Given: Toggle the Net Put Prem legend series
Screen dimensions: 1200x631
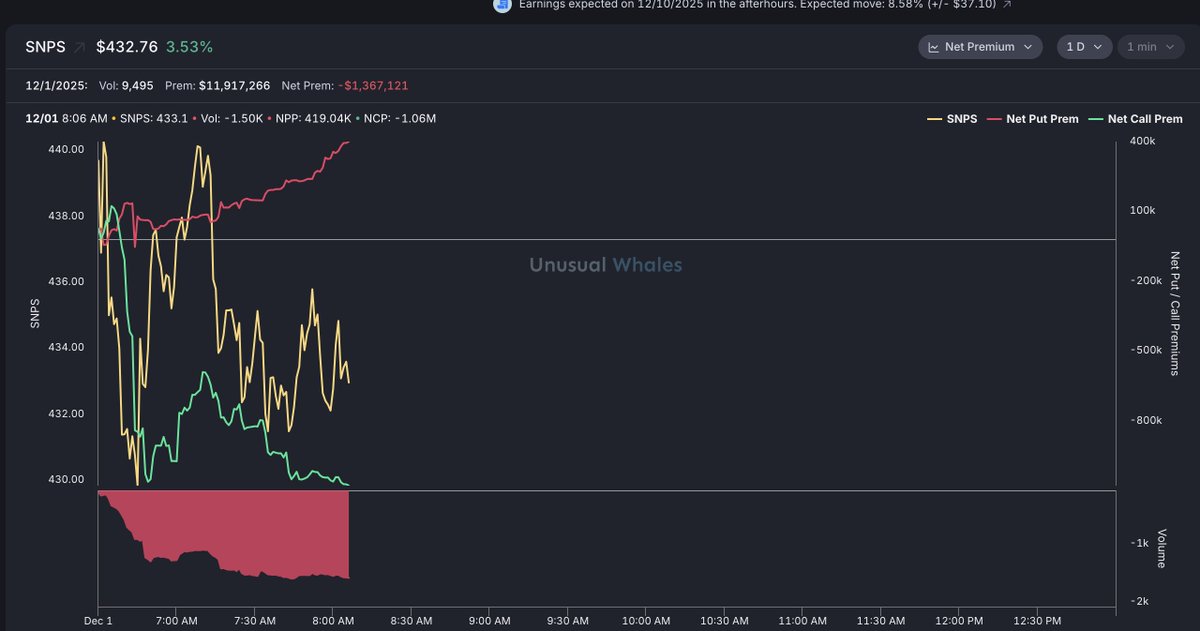Looking at the screenshot, I should (x=1034, y=119).
